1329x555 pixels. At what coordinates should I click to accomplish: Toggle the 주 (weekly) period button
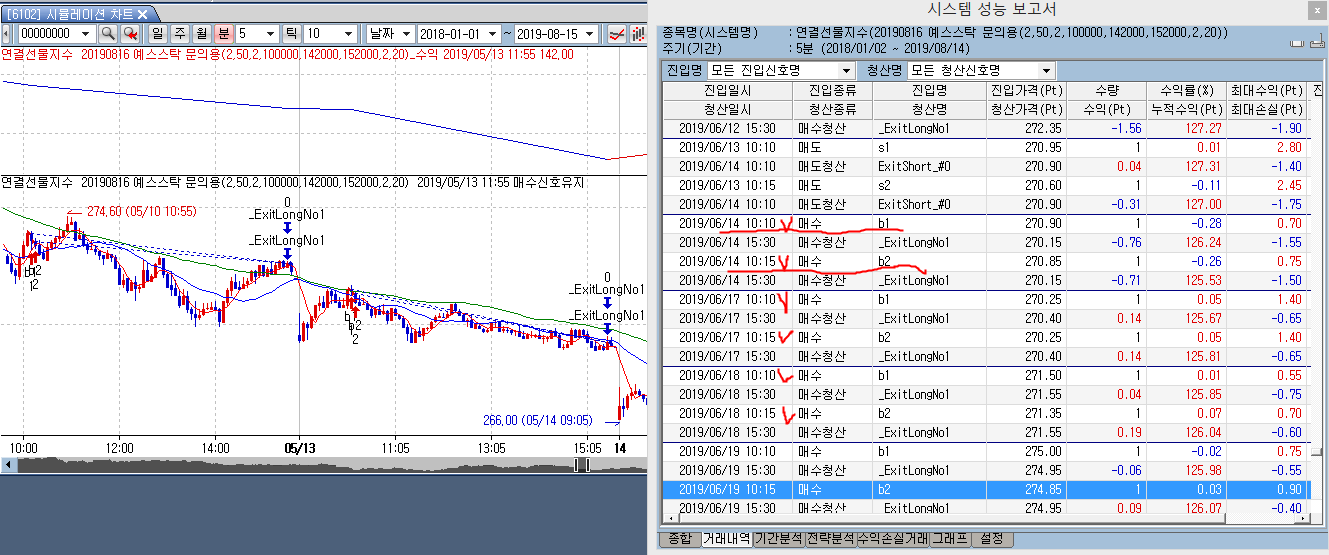pos(178,33)
